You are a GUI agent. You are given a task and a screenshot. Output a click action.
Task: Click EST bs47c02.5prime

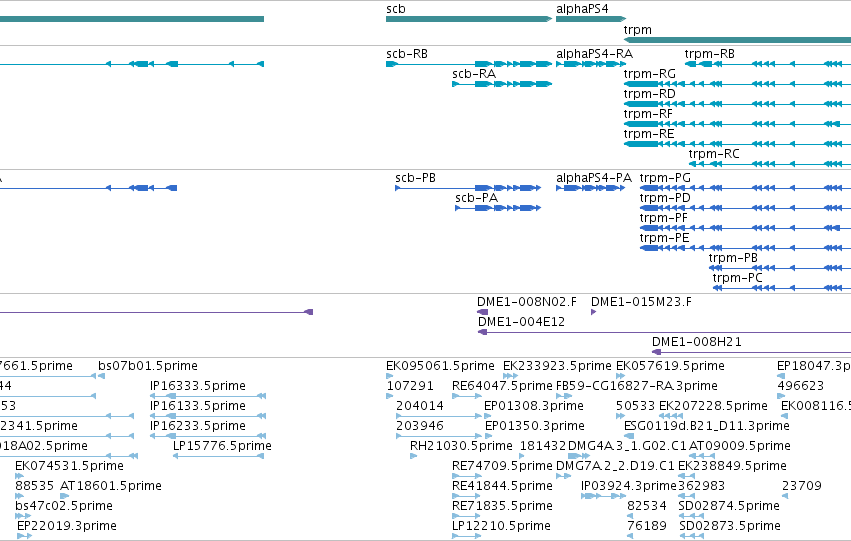(23, 516)
